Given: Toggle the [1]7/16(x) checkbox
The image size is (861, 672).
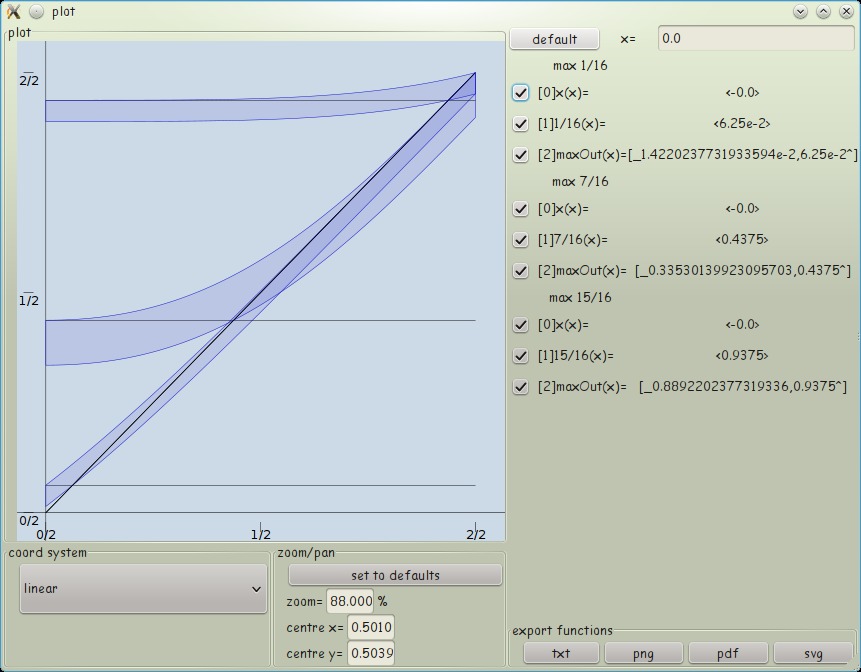Looking at the screenshot, I should (521, 240).
